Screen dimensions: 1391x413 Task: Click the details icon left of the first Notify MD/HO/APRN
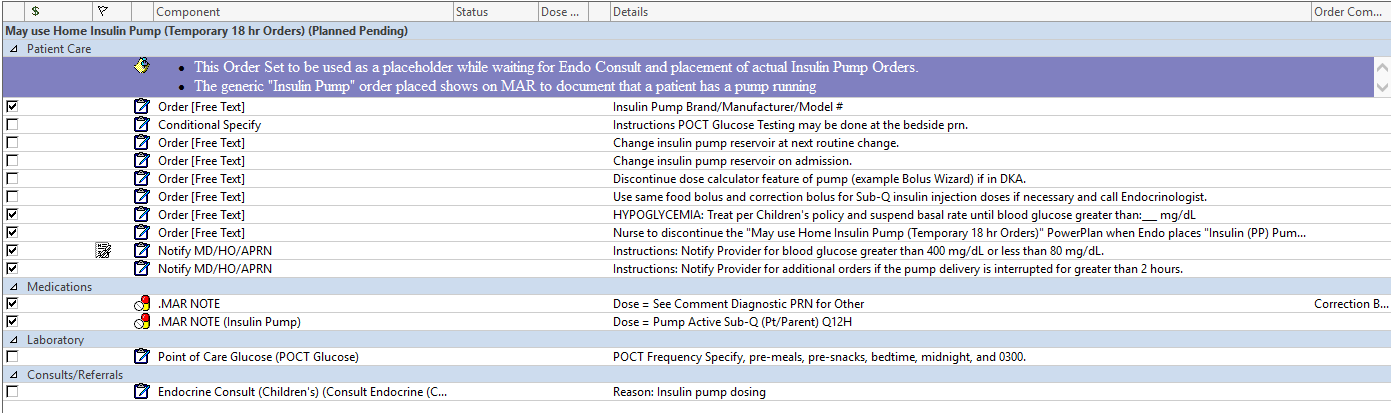[x=103, y=251]
